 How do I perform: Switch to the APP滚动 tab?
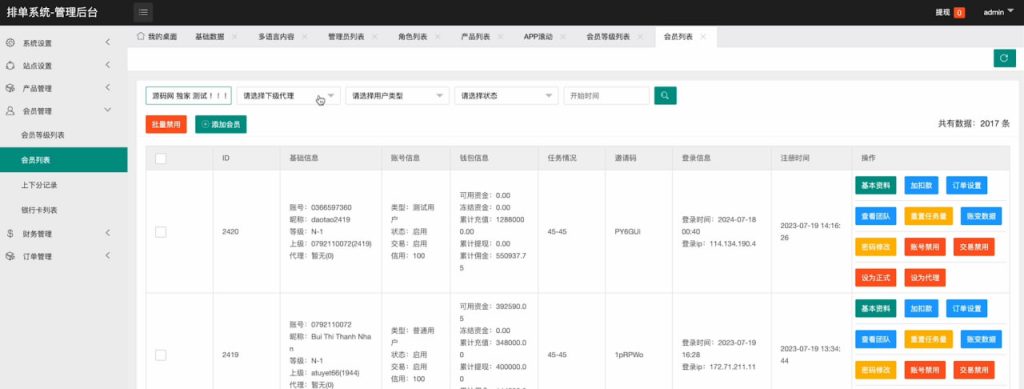point(538,37)
